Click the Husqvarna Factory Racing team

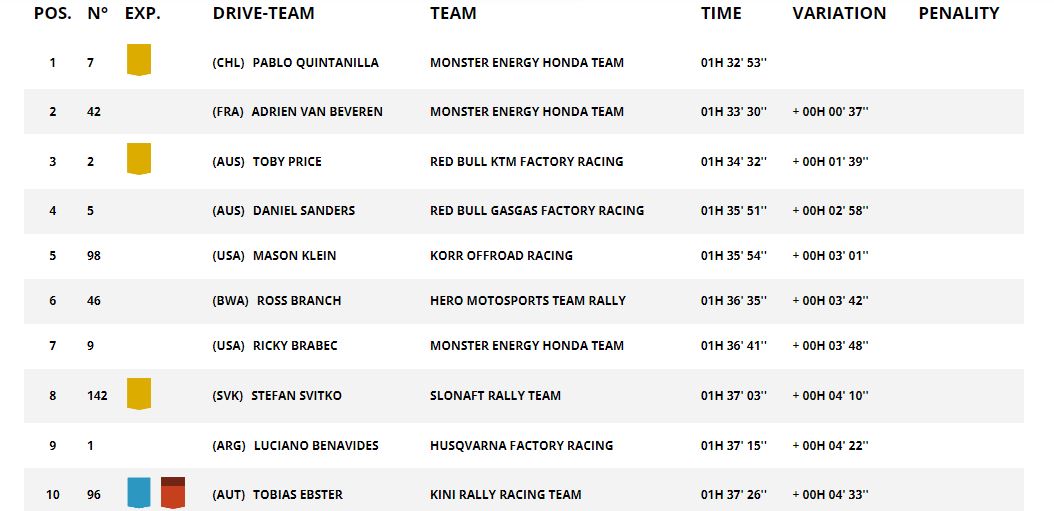[x=522, y=445]
